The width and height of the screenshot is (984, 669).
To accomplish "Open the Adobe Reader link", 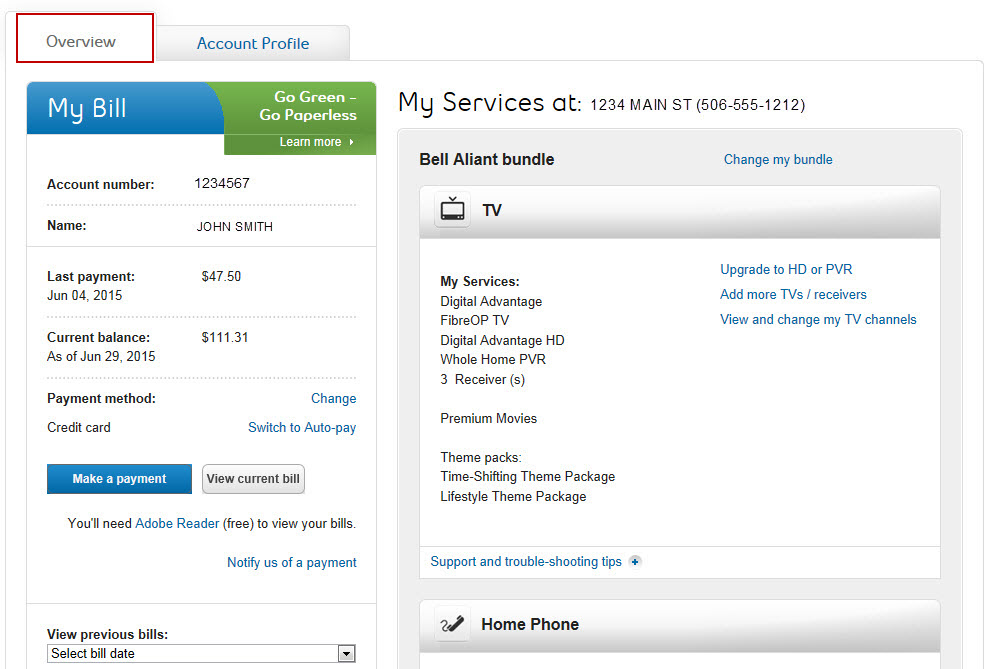I will pos(177,523).
